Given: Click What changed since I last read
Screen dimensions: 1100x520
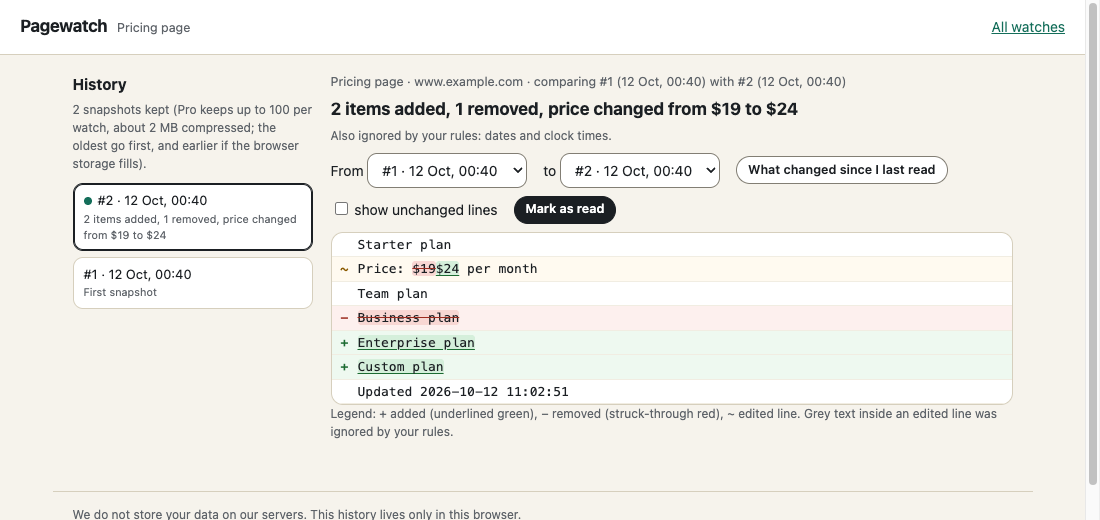Looking at the screenshot, I should point(842,170).
